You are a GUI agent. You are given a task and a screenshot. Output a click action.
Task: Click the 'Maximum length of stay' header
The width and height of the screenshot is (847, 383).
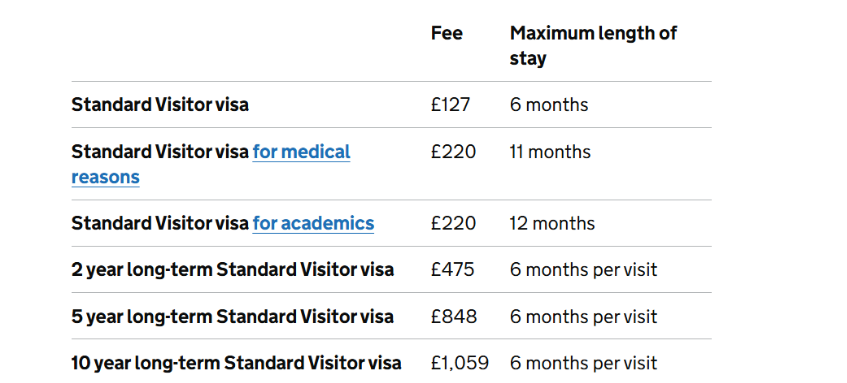593,46
